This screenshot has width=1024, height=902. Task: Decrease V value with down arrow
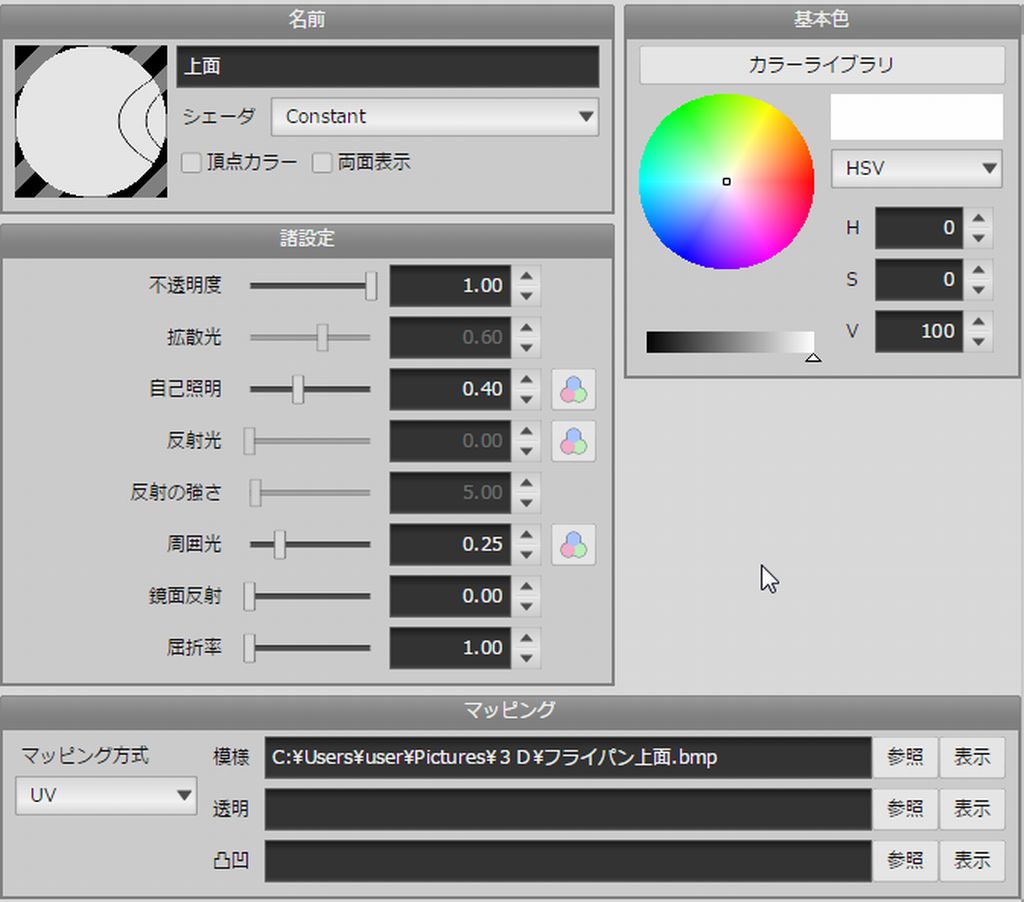[x=978, y=342]
